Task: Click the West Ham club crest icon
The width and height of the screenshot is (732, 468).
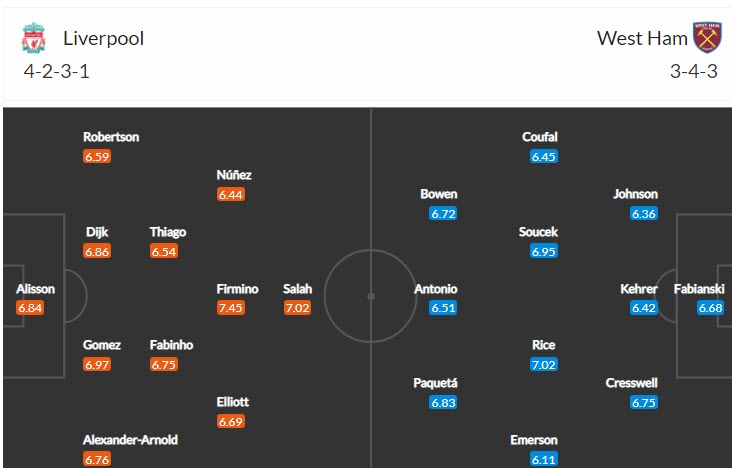Action: point(706,38)
